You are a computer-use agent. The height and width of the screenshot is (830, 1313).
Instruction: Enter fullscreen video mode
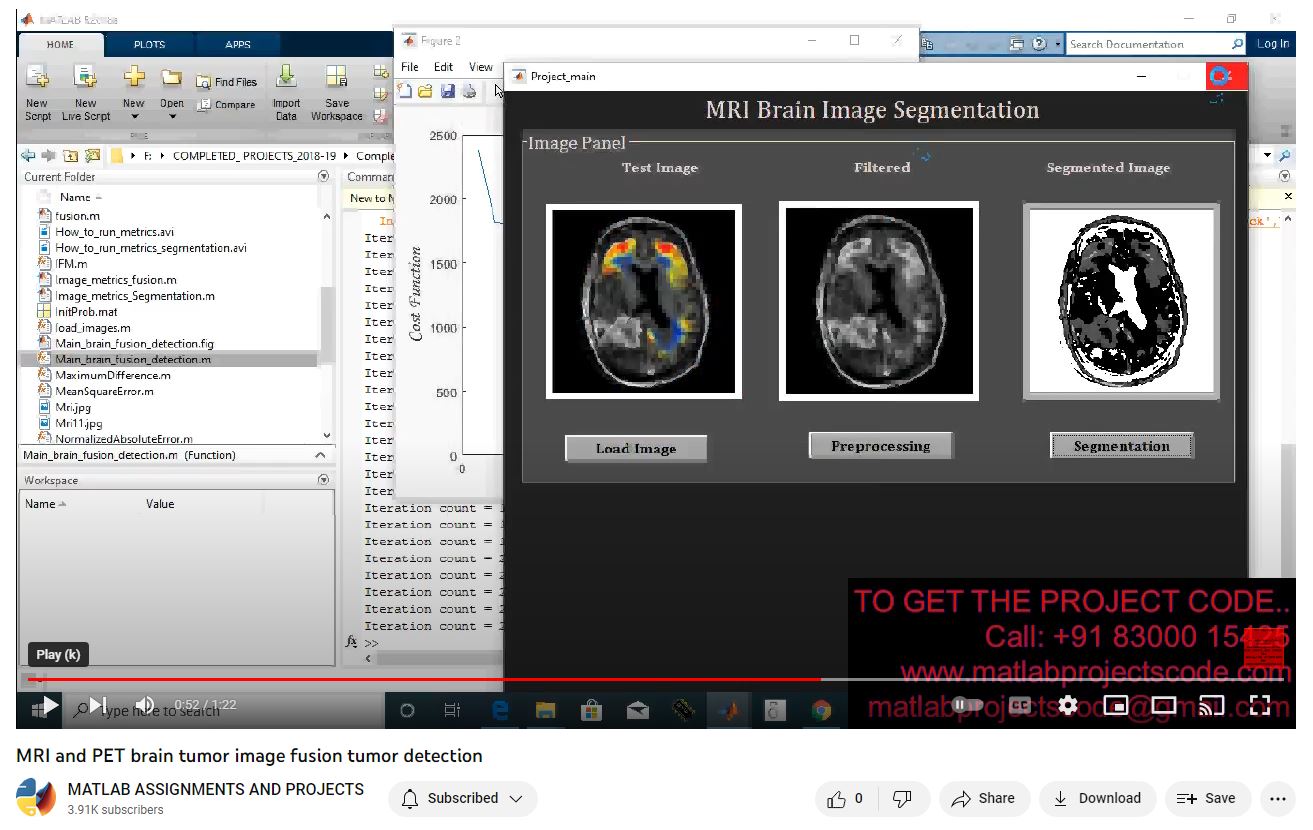tap(1259, 706)
